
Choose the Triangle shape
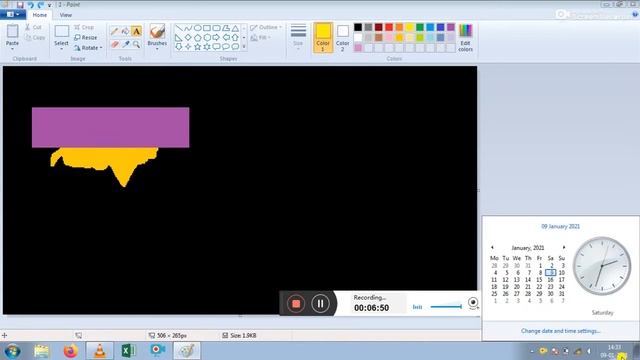click(236, 28)
